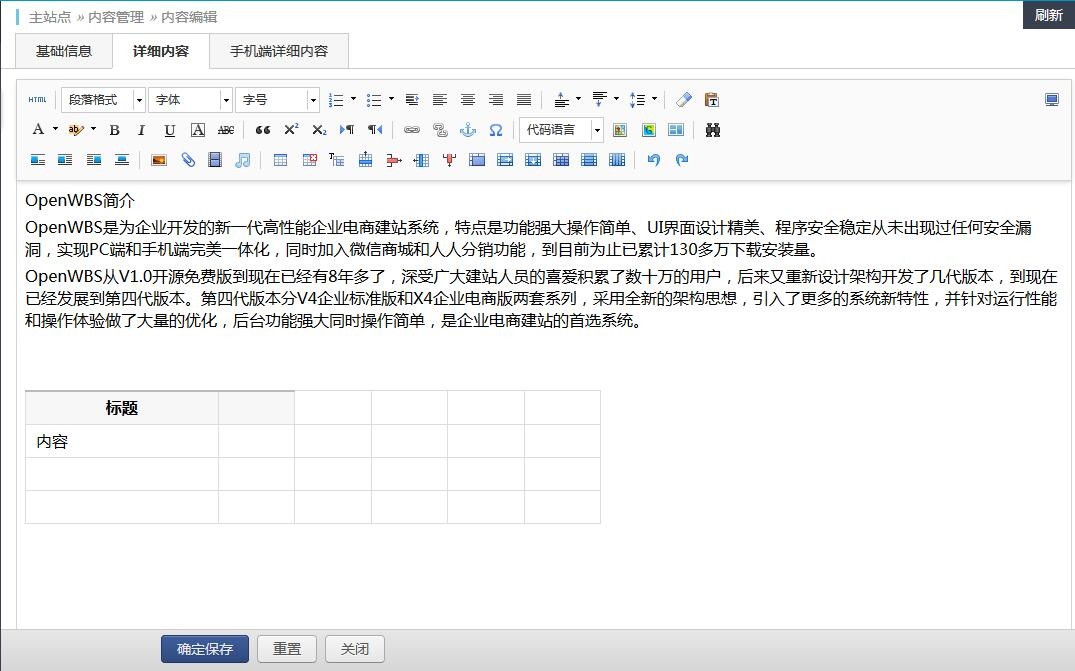
Task: Insert music with the notes icon
Action: pyautogui.click(x=243, y=160)
